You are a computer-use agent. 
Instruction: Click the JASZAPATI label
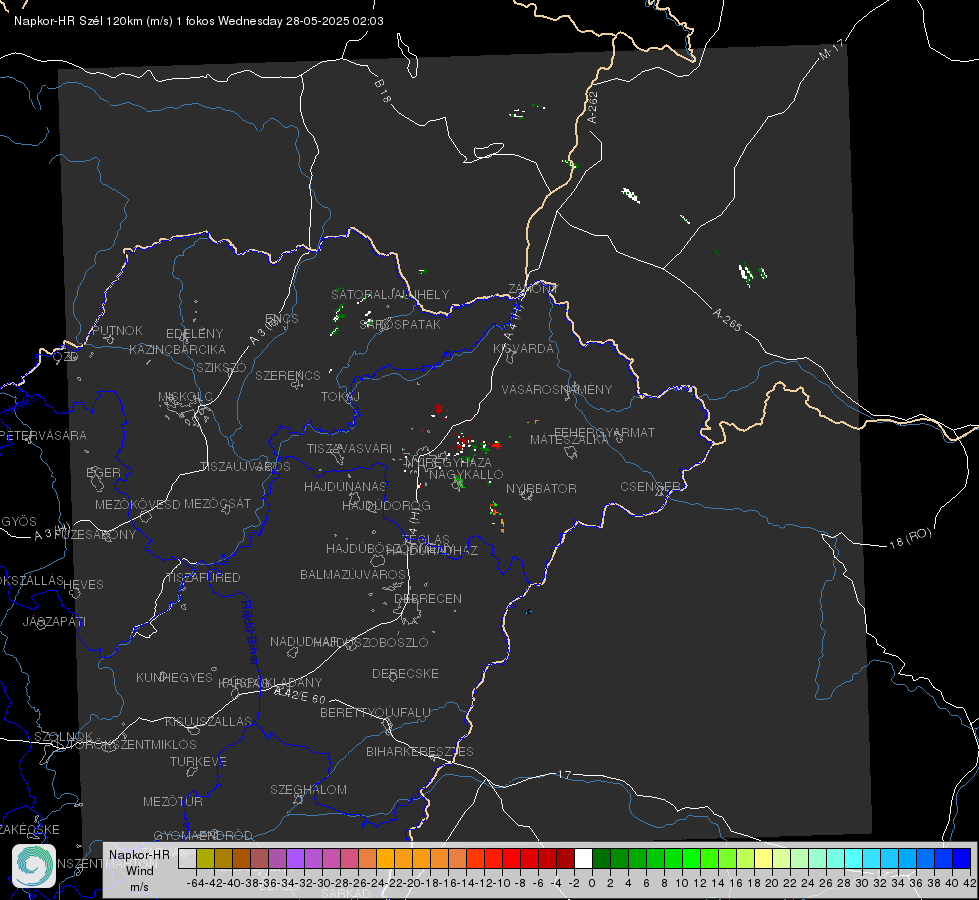tap(54, 621)
